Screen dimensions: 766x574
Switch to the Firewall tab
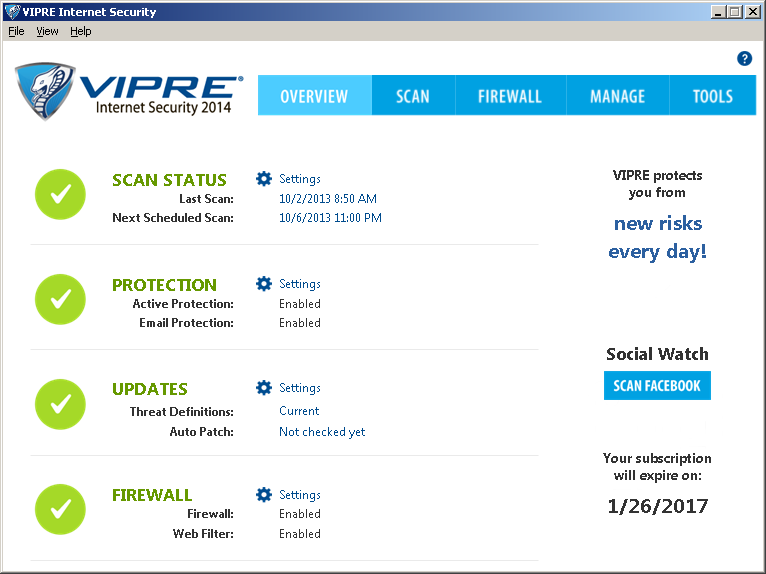[x=509, y=96]
